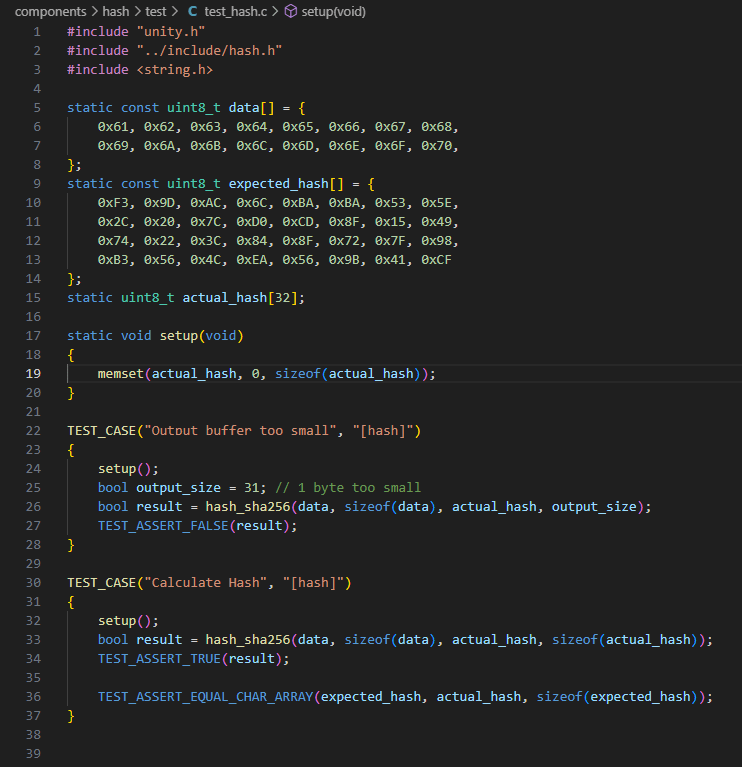
Task: Click the TEST_ASSERT_FALSE macro
Action: [x=163, y=526]
